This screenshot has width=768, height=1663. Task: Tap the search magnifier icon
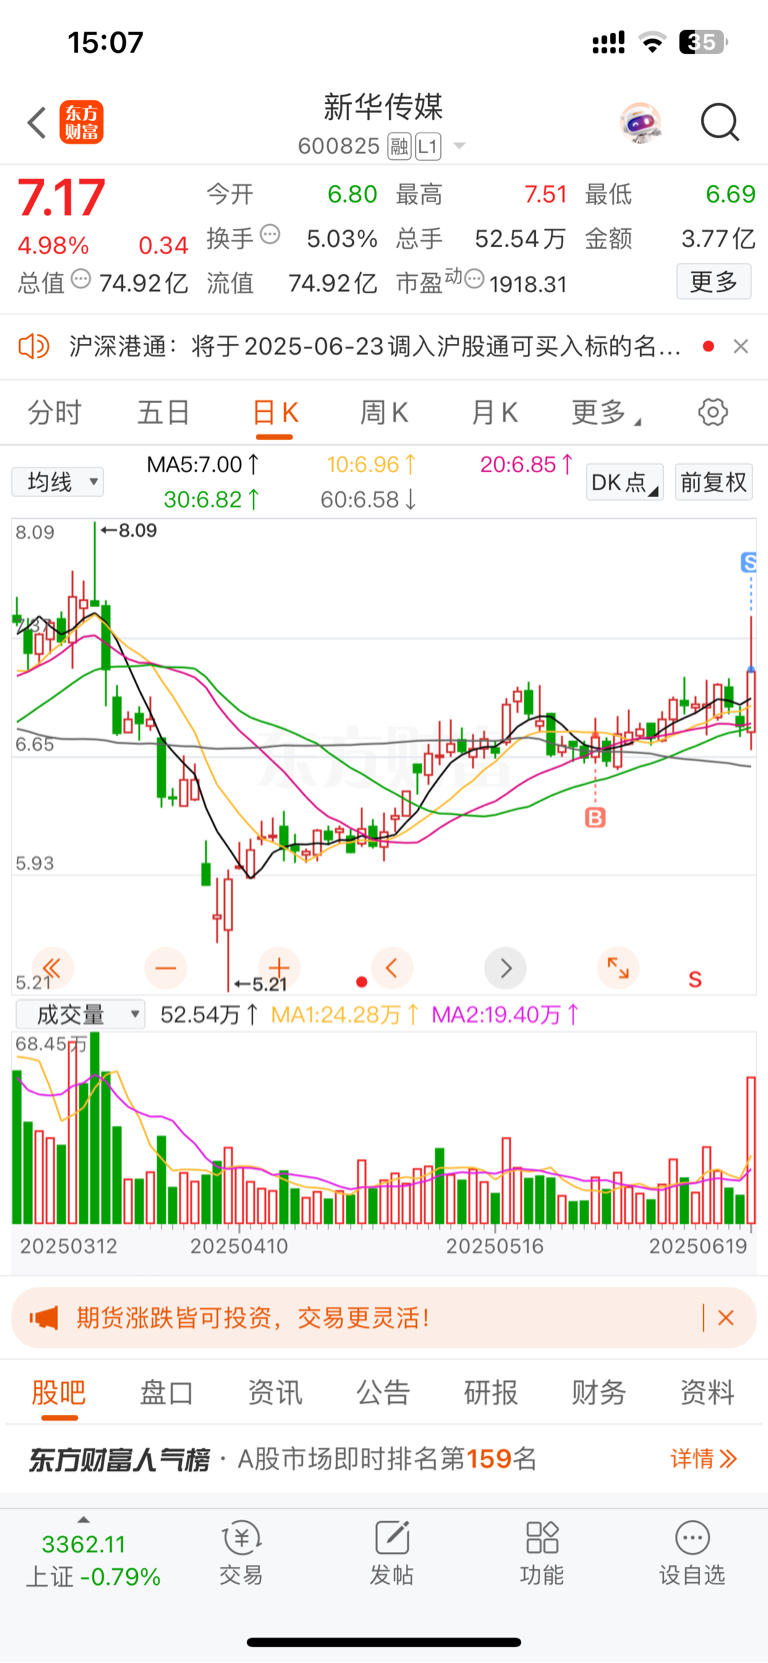click(x=720, y=123)
